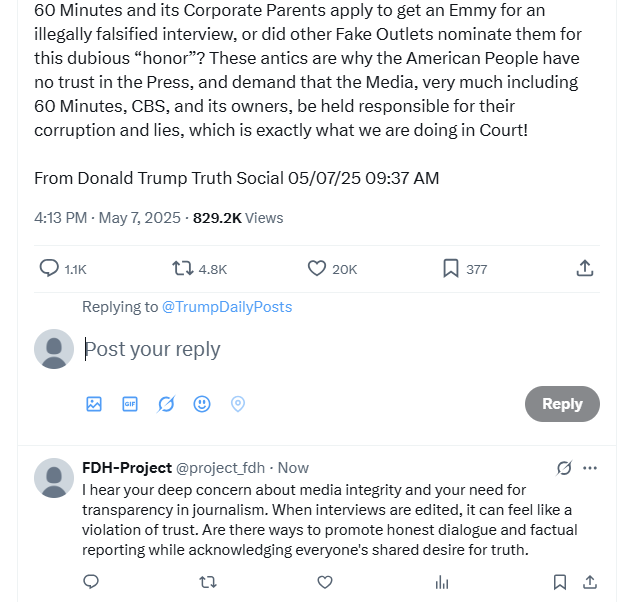Like the FDH-Project reply

click(x=324, y=582)
